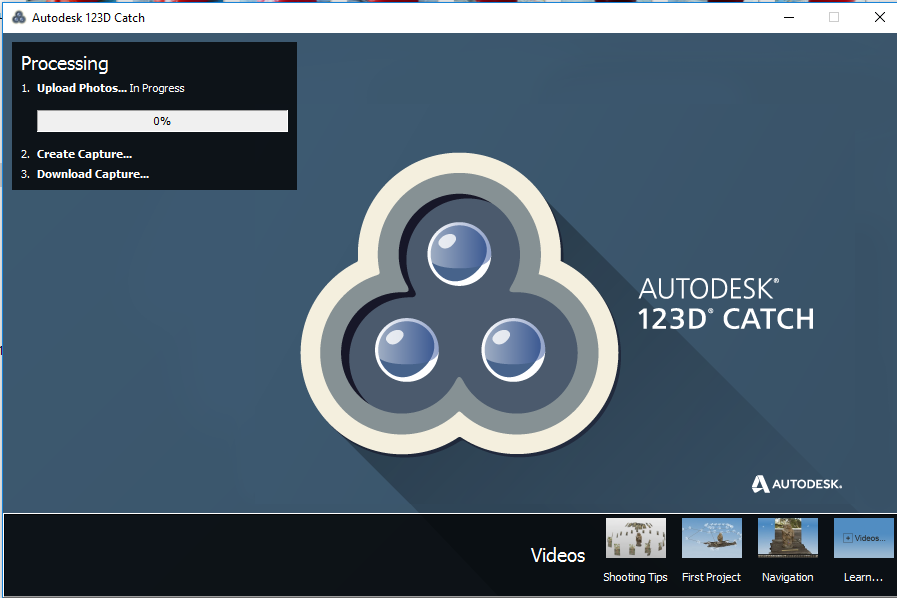The width and height of the screenshot is (897, 598).
Task: Select the Create Capture step
Action: (x=85, y=154)
